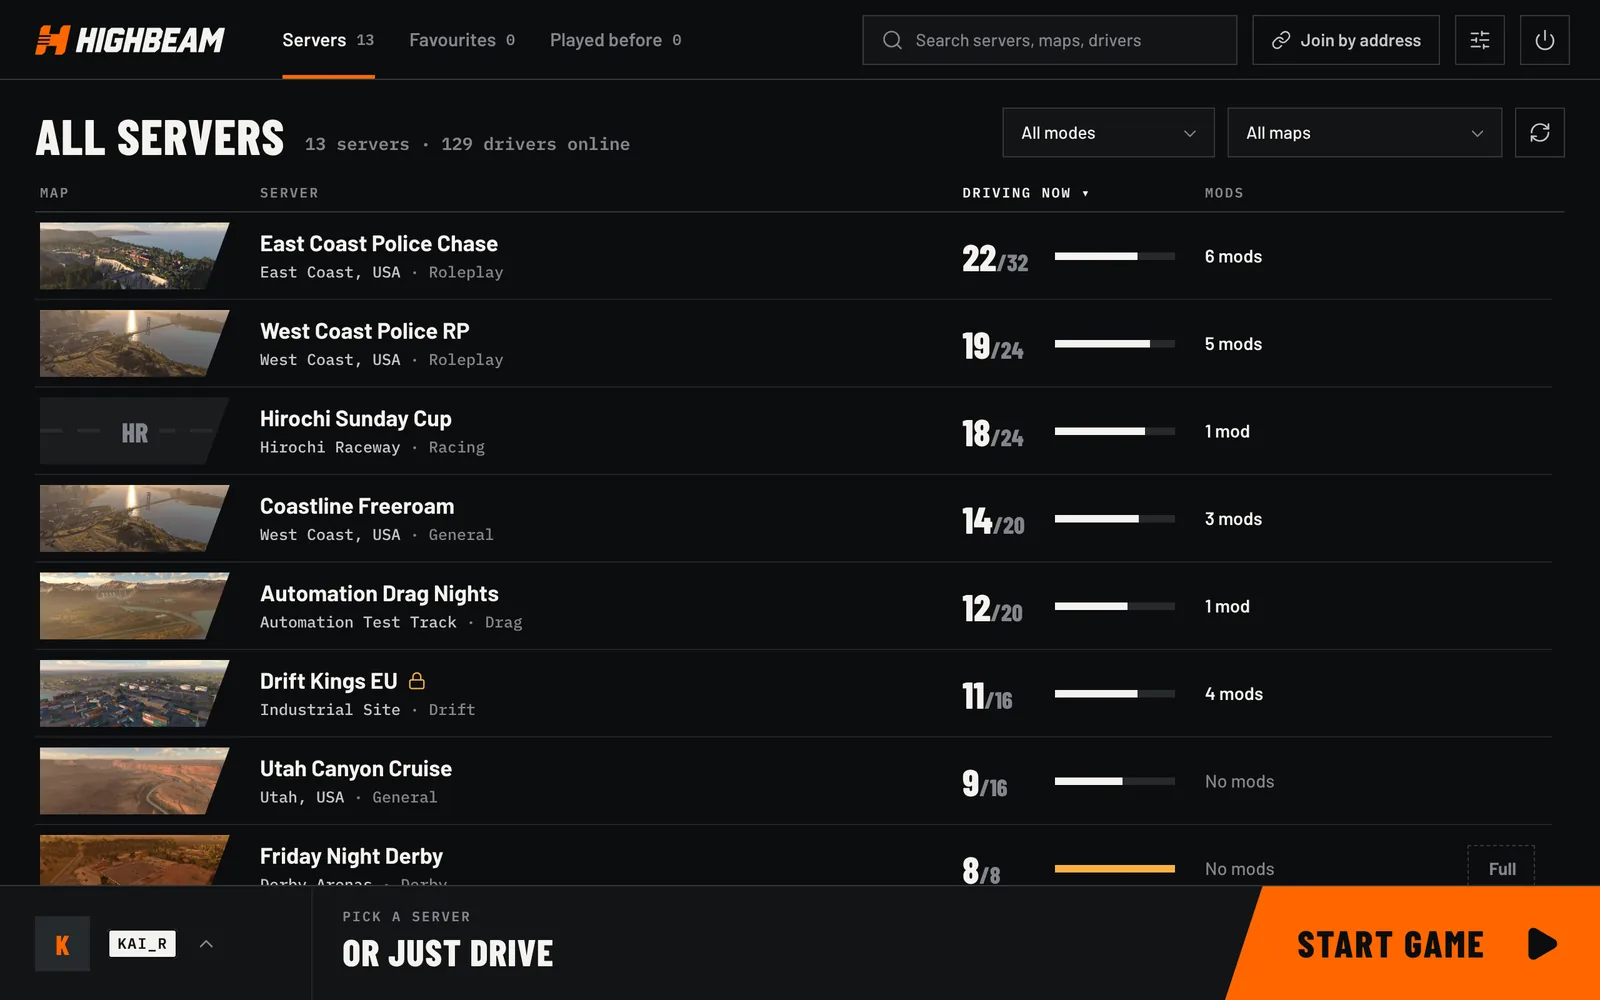This screenshot has height=1000, width=1600.
Task: Focus the search servers input field
Action: pyautogui.click(x=1049, y=40)
